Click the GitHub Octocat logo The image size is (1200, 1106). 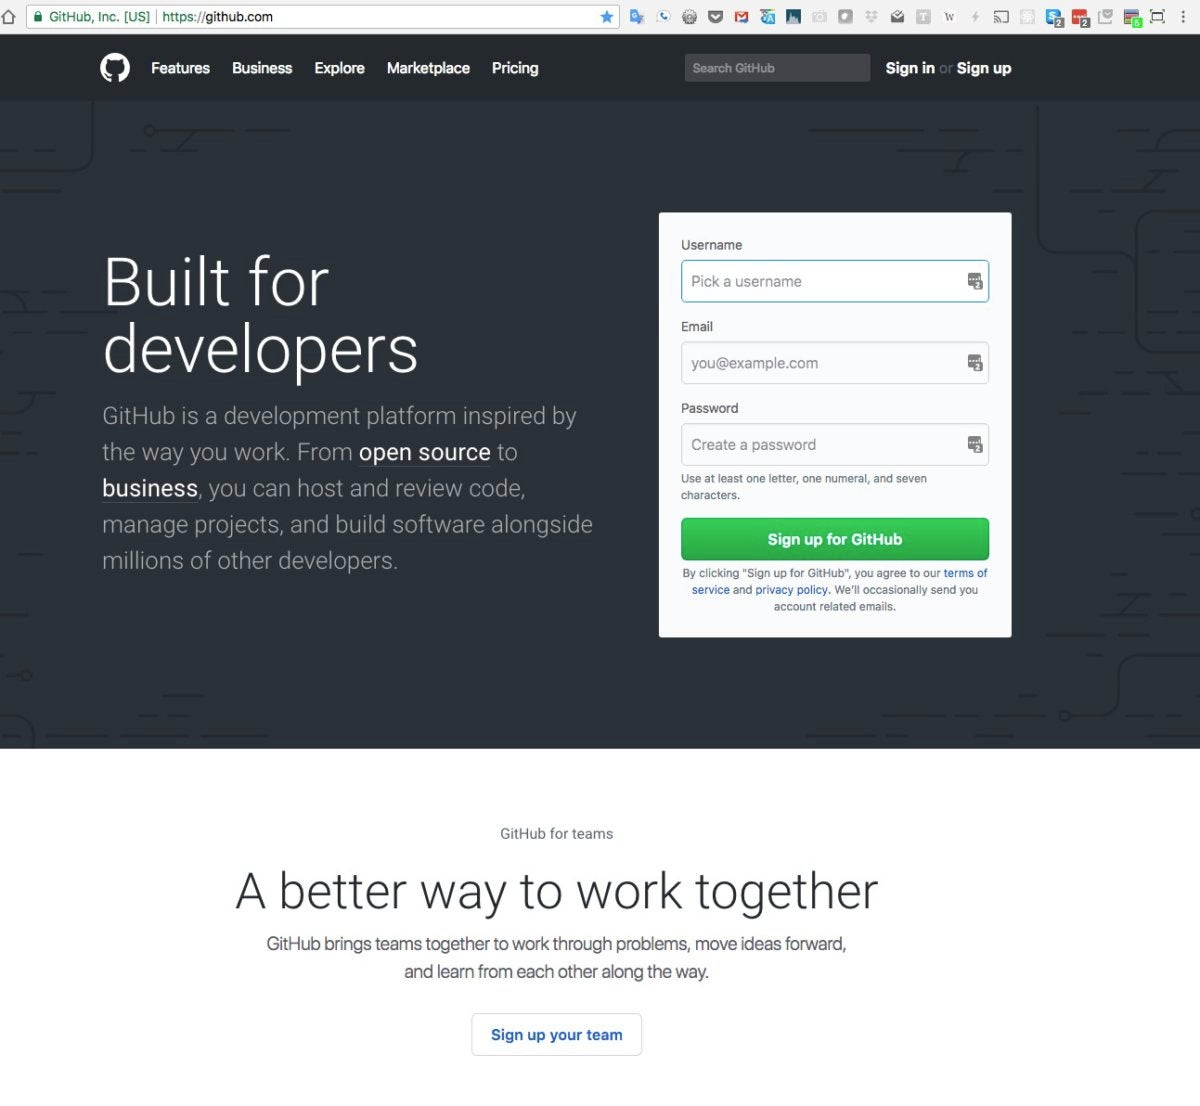115,68
